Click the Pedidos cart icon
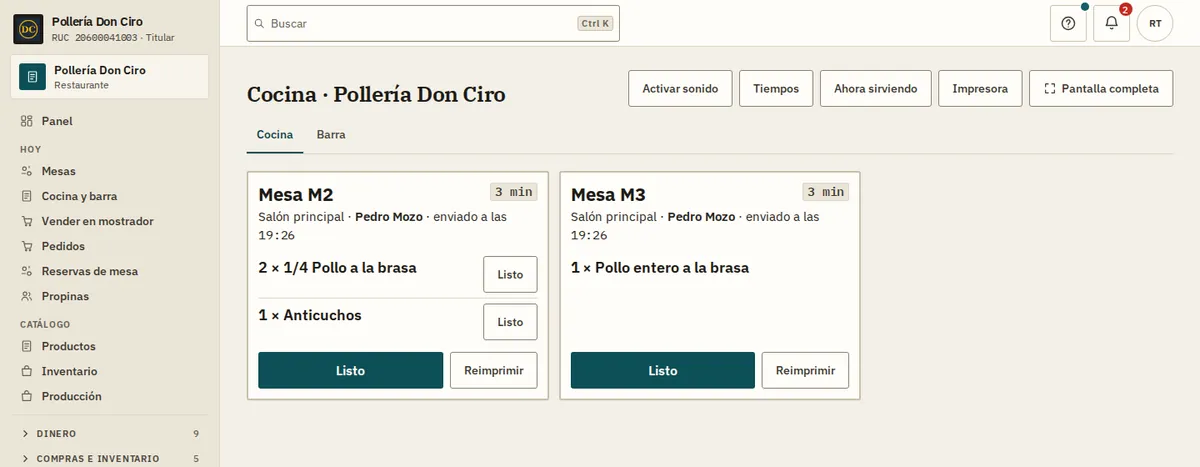Screen dimensions: 1200x467 tap(27, 246)
